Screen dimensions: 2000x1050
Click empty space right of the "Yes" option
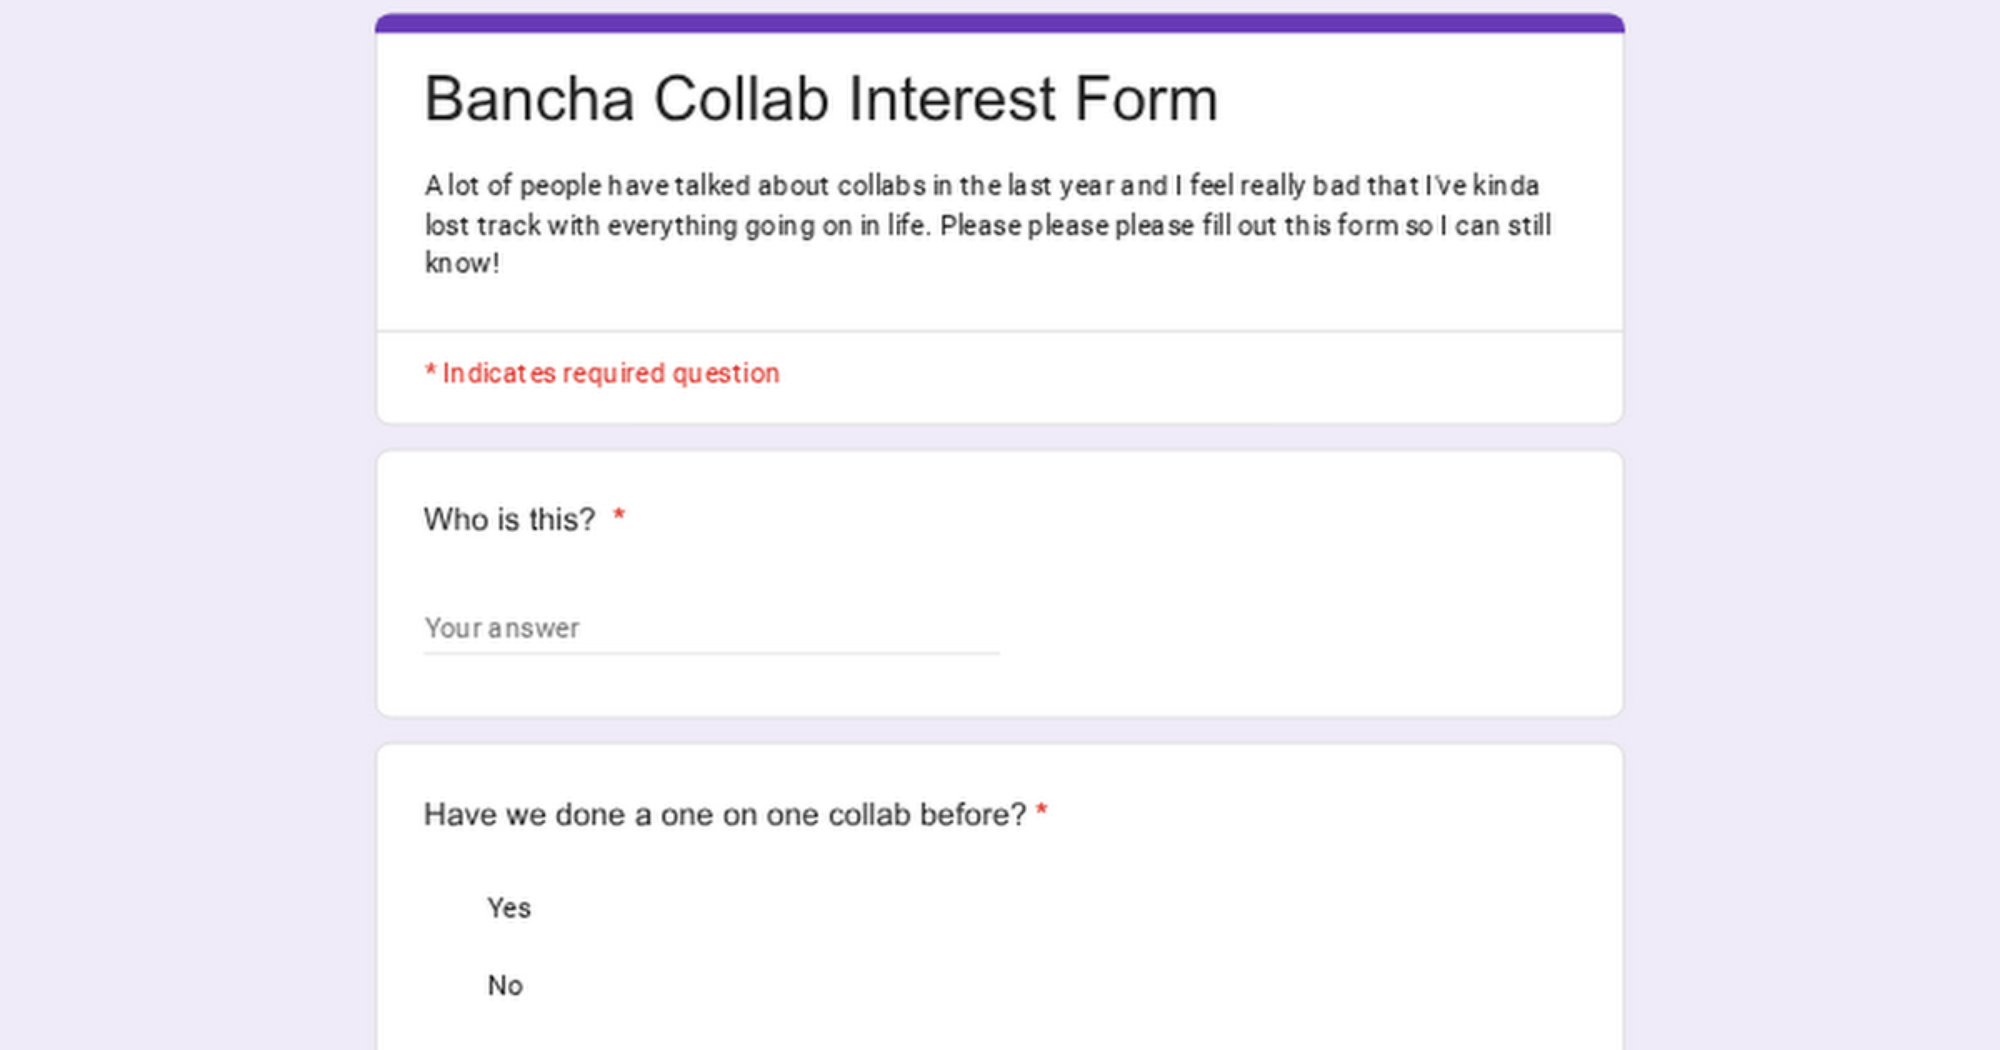pos(1000,908)
